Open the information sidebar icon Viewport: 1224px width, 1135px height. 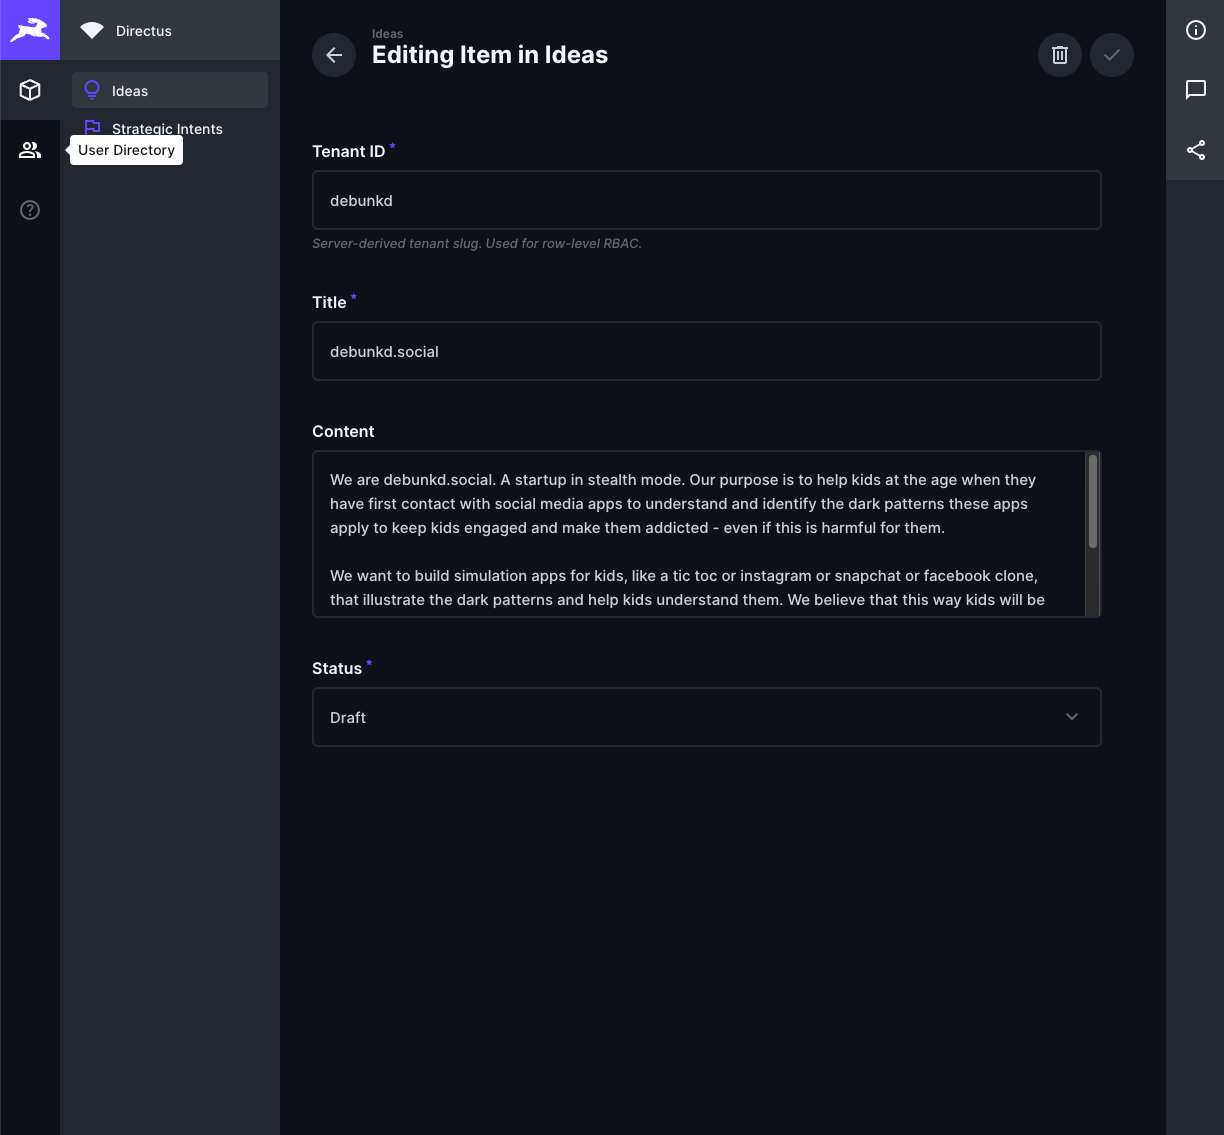(x=1195, y=30)
